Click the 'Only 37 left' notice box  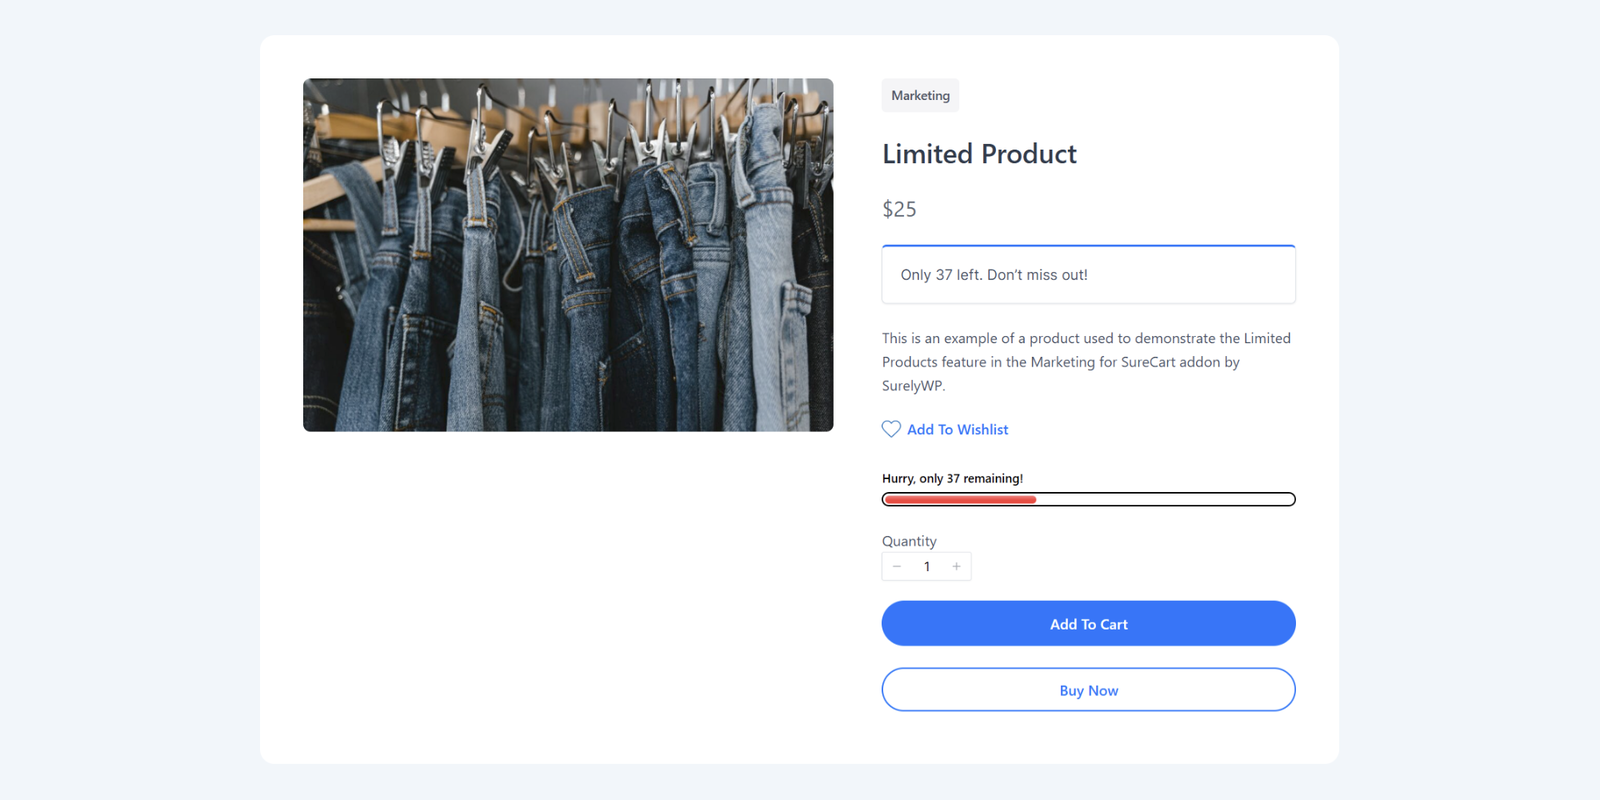click(x=1088, y=274)
